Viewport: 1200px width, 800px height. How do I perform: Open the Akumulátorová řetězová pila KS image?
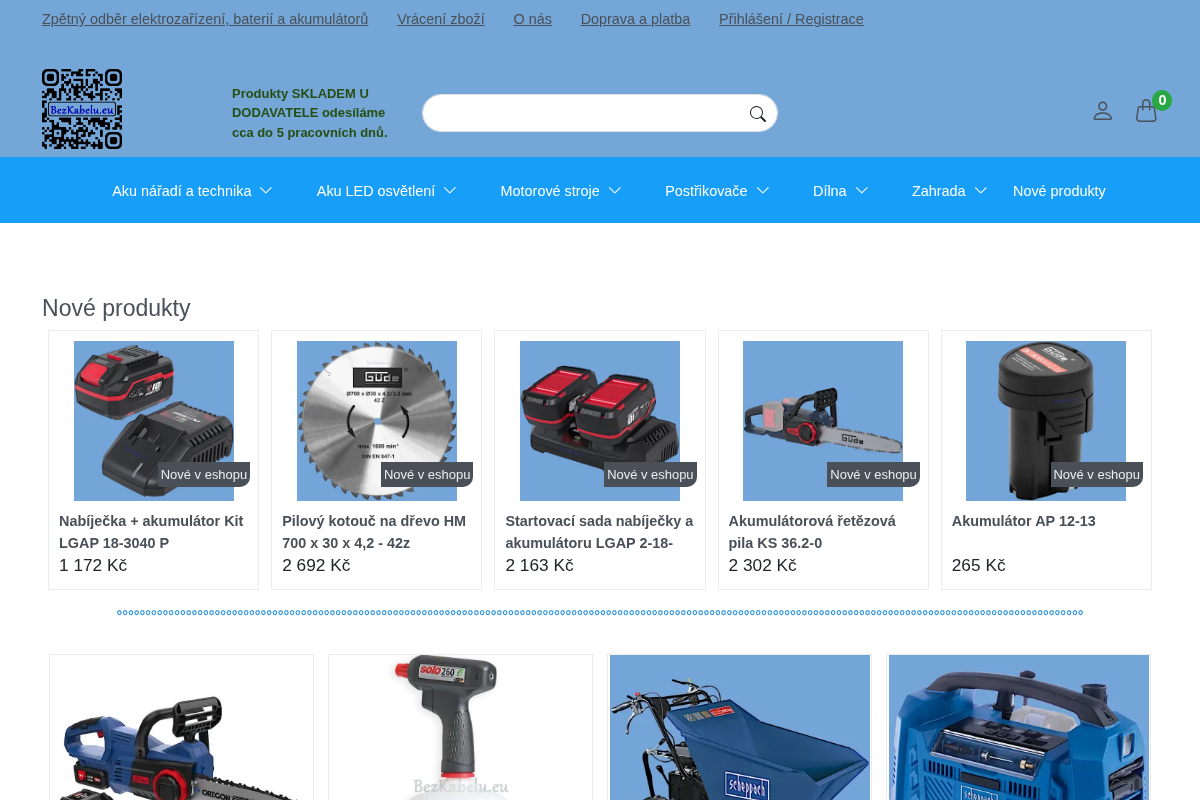point(823,421)
